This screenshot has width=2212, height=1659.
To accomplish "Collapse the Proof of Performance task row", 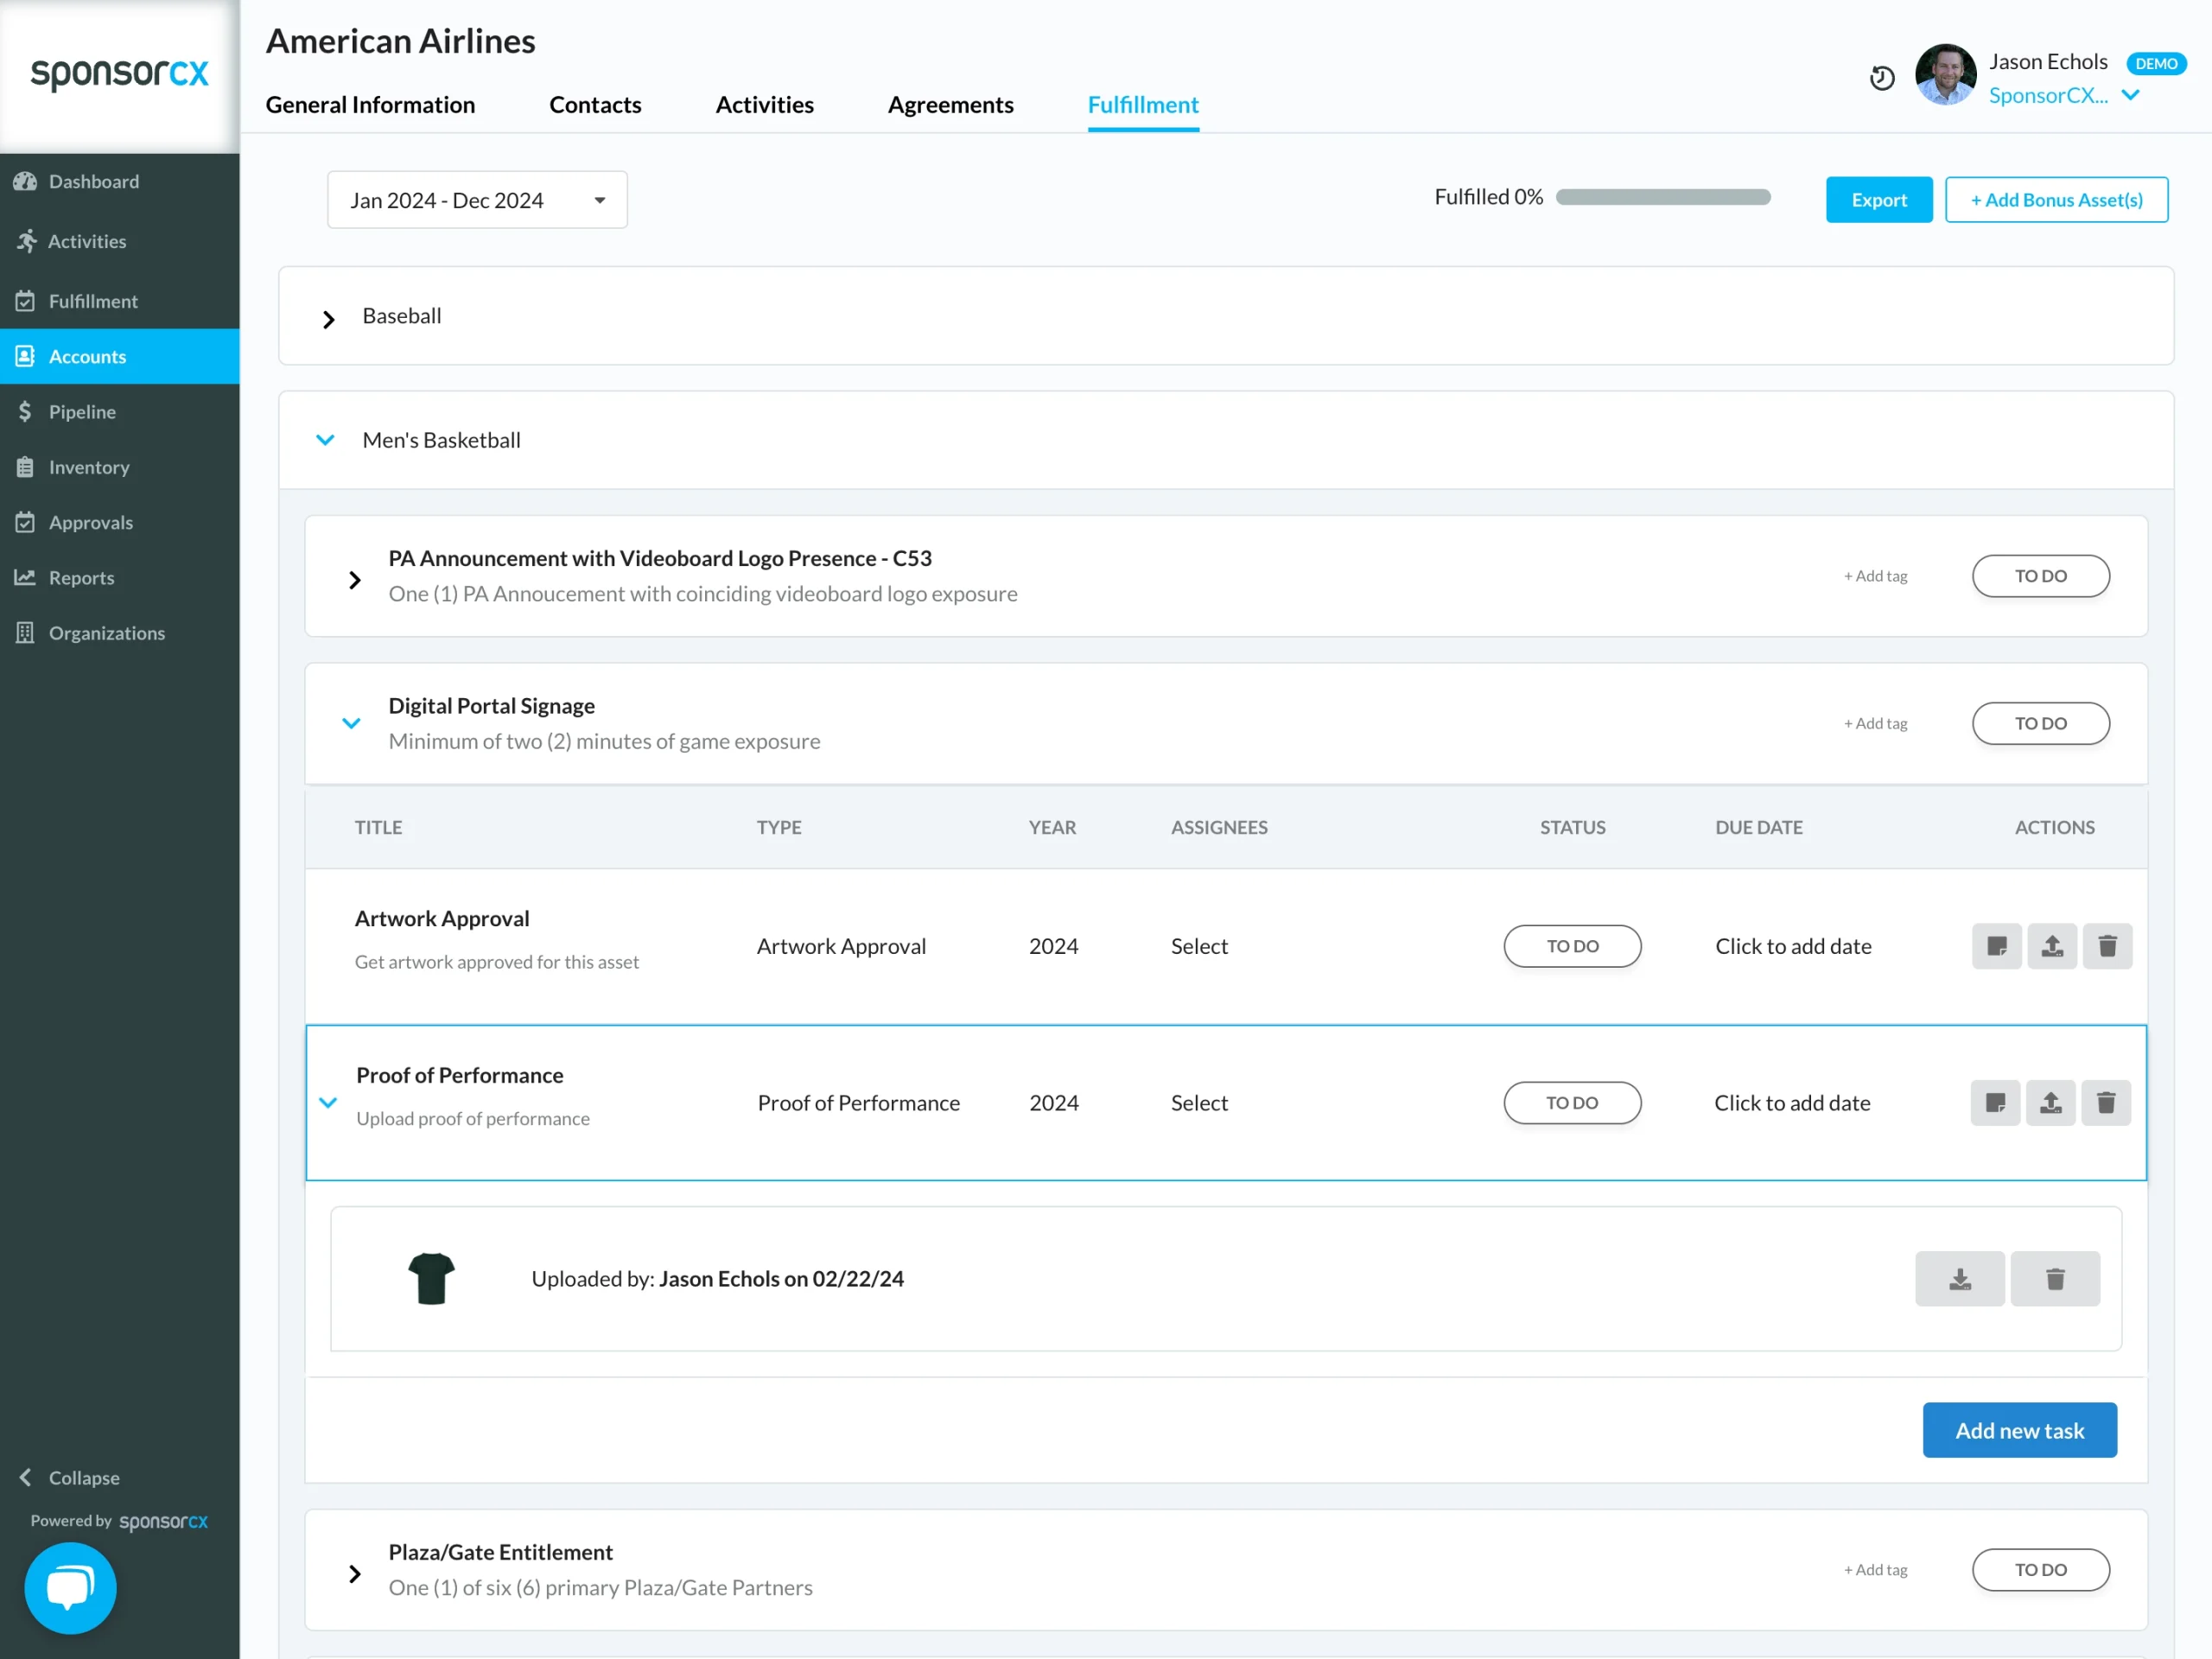I will (x=328, y=1103).
